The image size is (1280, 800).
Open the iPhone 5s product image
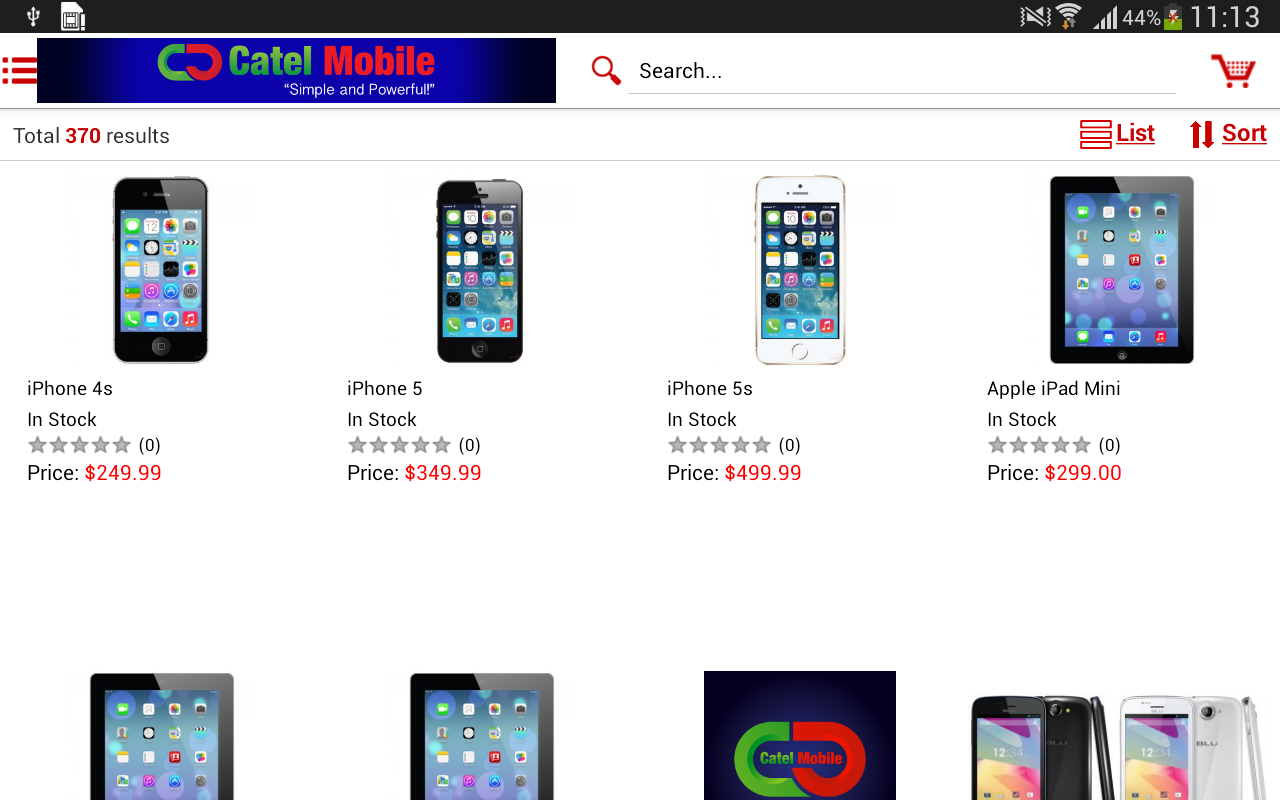pos(800,270)
